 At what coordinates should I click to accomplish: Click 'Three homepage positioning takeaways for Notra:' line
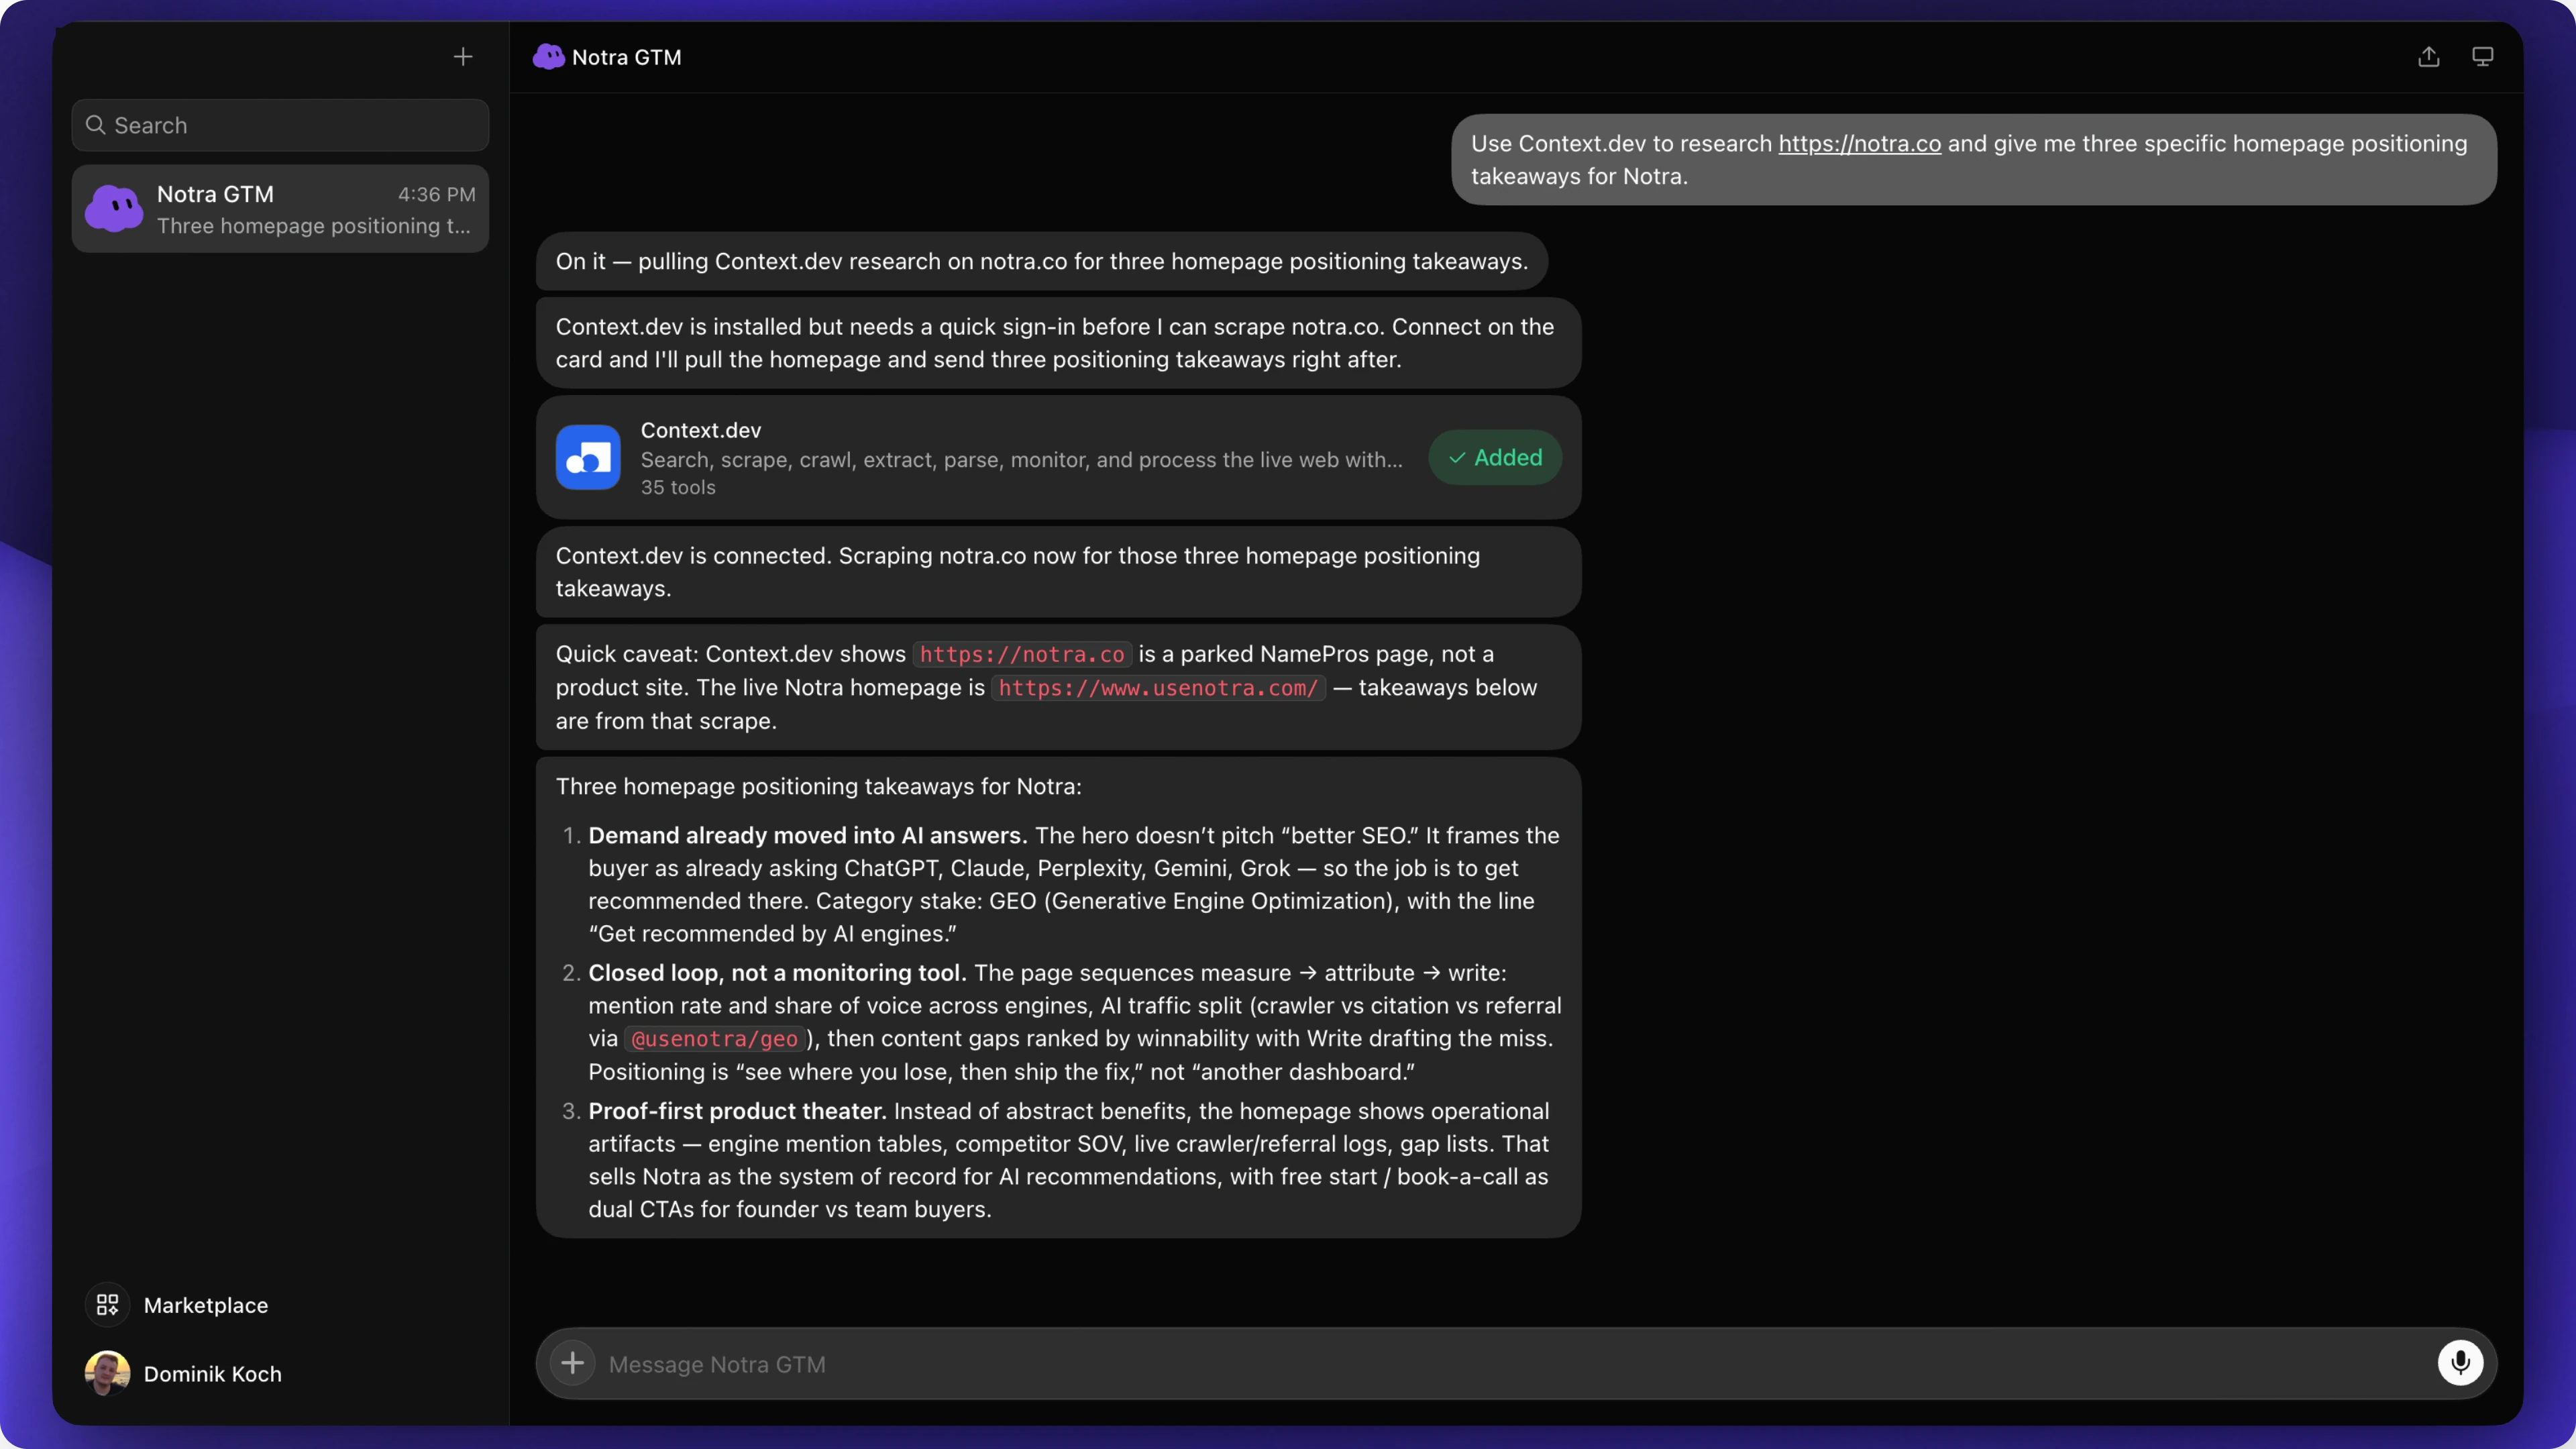(x=819, y=786)
